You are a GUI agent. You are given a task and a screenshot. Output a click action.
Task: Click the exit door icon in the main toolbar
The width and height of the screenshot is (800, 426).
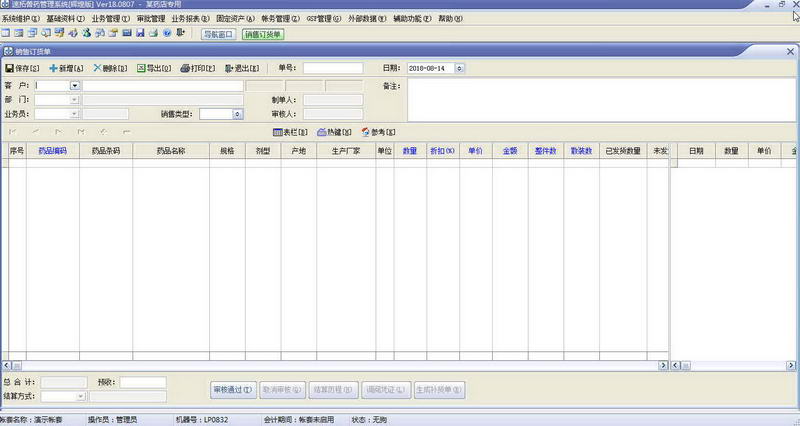coord(180,33)
